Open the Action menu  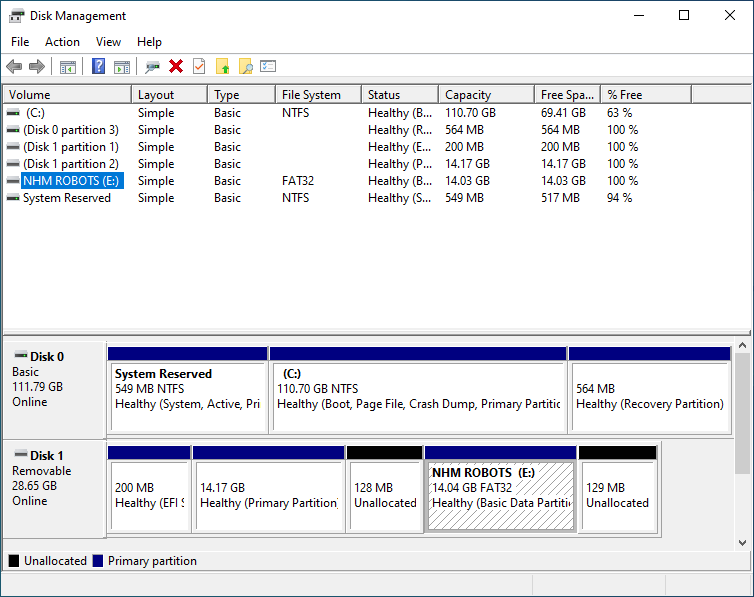63,42
